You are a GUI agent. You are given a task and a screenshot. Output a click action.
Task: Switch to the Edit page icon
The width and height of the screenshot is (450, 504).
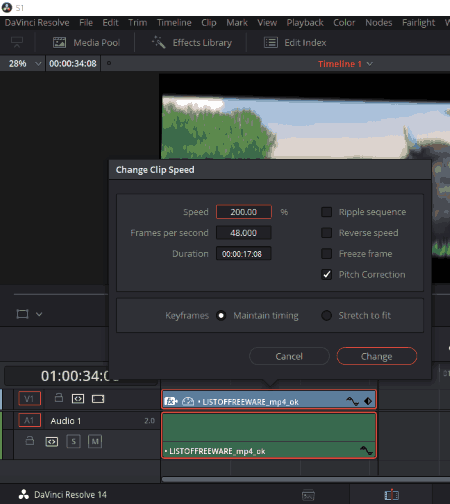coord(392,495)
